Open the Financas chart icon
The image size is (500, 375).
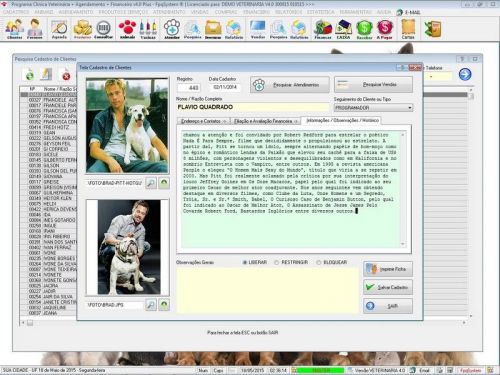[323, 29]
